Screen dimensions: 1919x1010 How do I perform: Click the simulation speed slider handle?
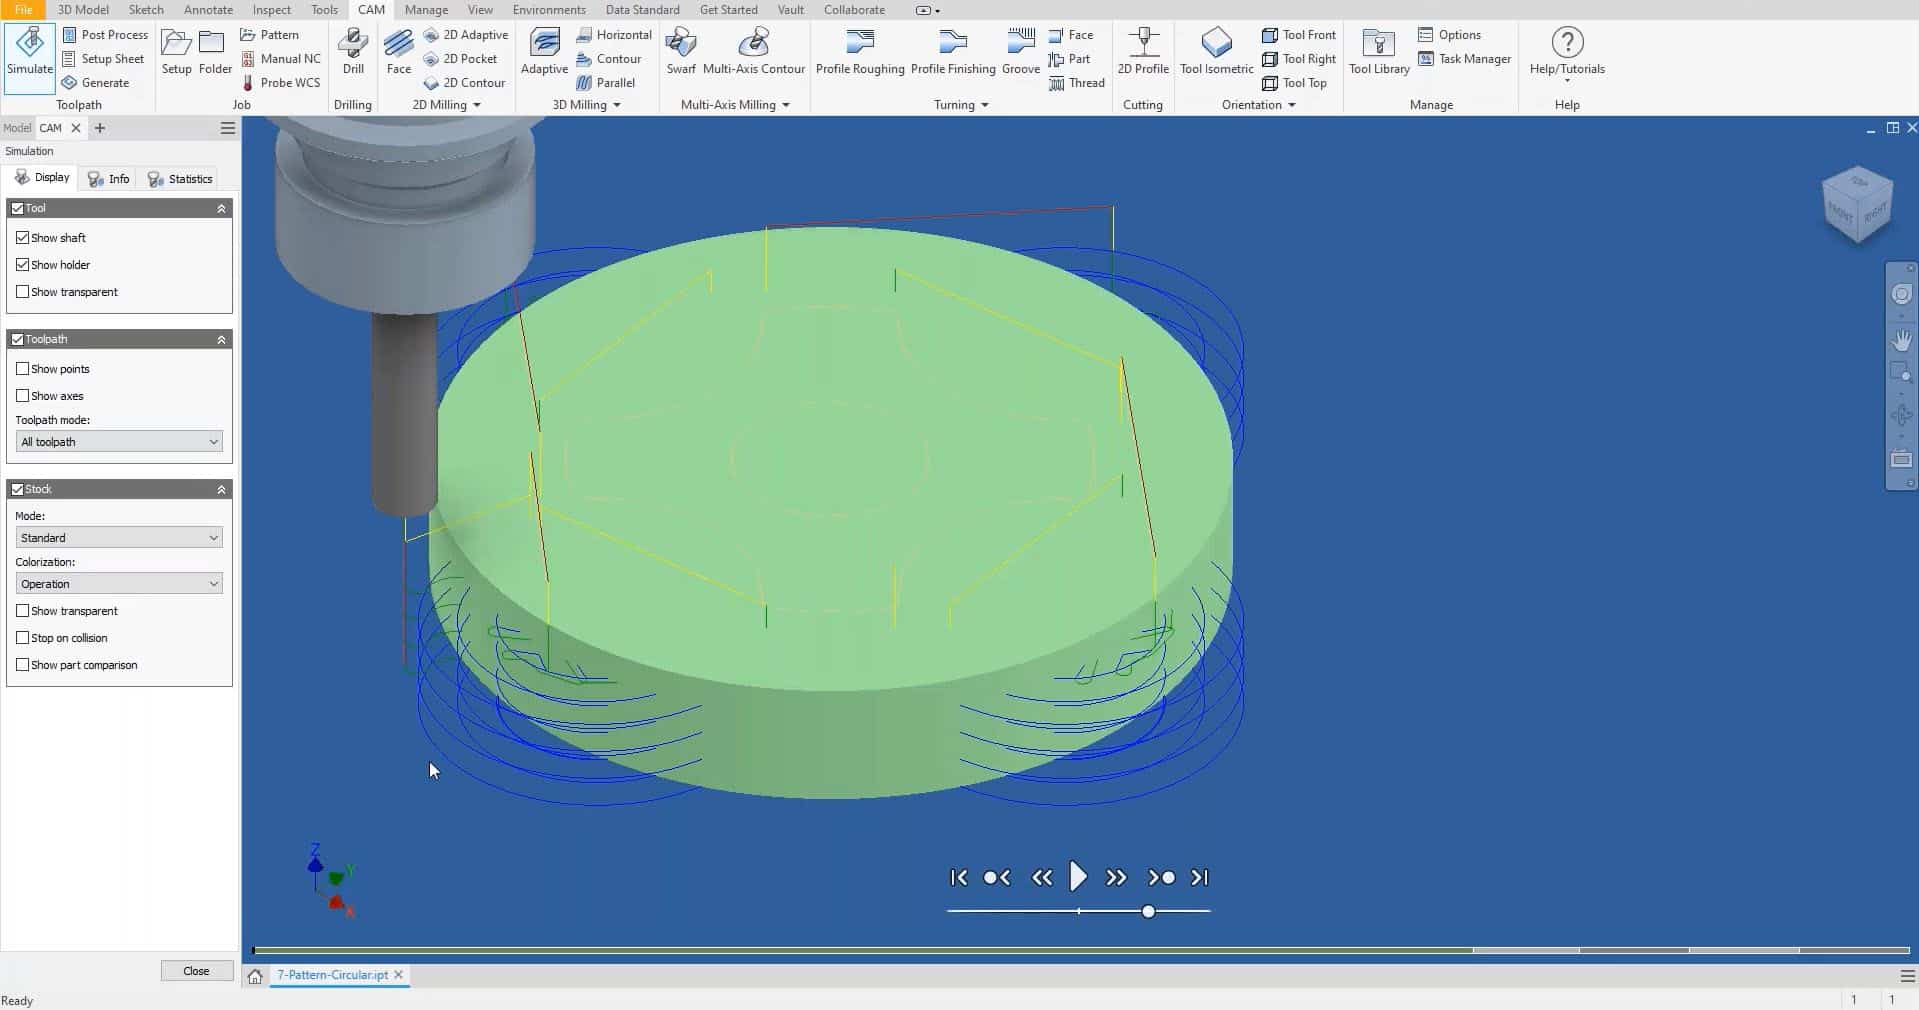[1148, 911]
